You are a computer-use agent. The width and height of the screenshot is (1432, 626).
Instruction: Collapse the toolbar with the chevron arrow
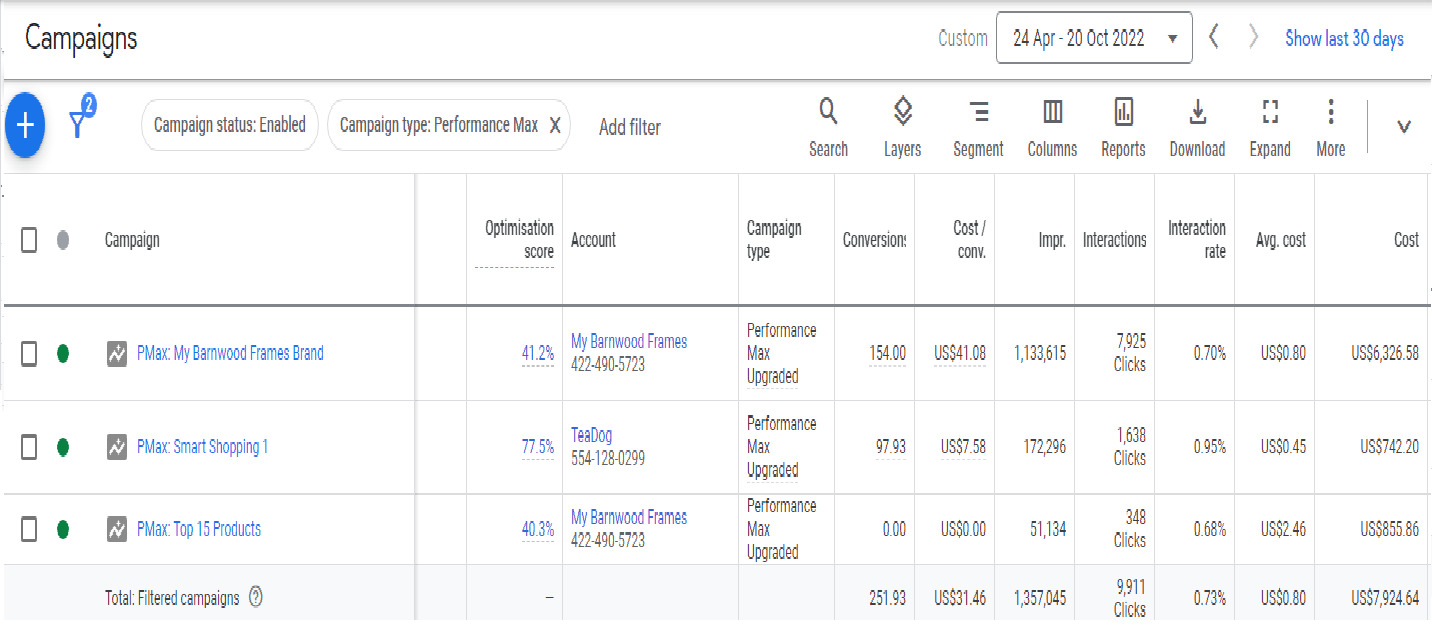pos(1403,127)
